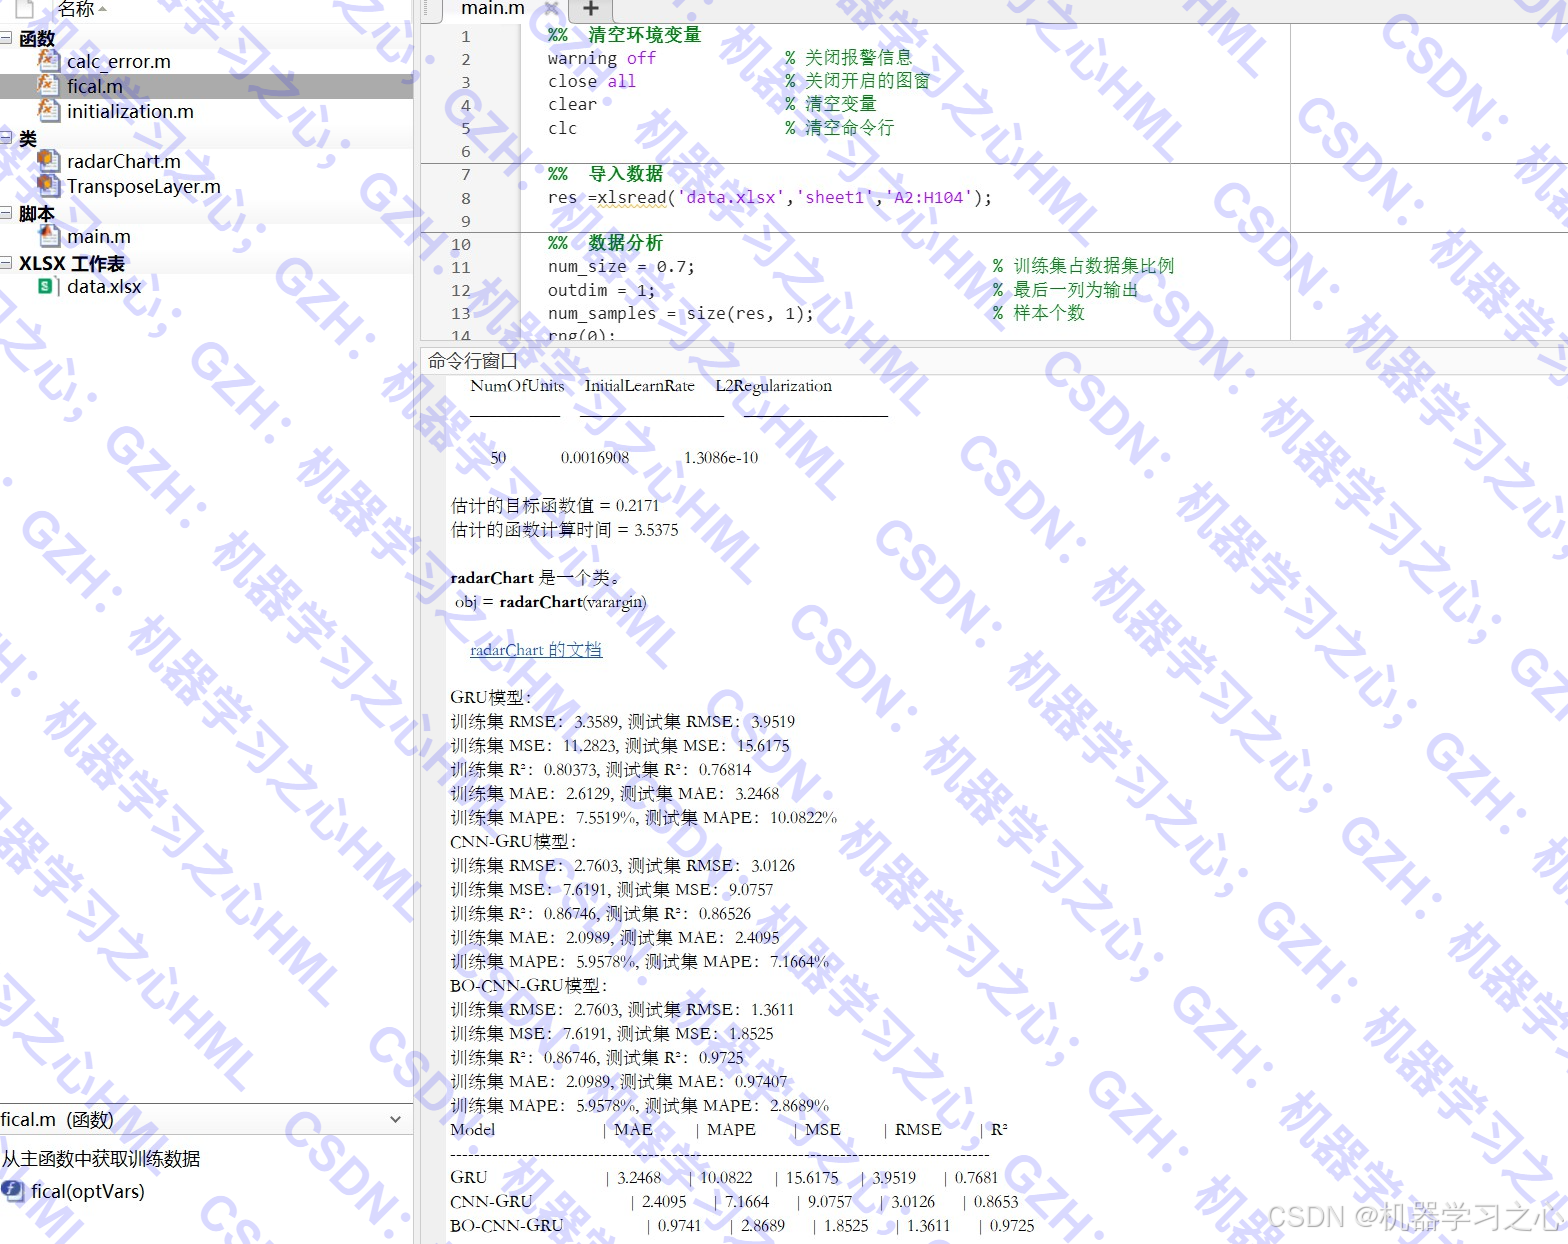Click the 'BO-CNN-GRU模型:' output heading
Image resolution: width=1568 pixels, height=1244 pixels.
529,986
